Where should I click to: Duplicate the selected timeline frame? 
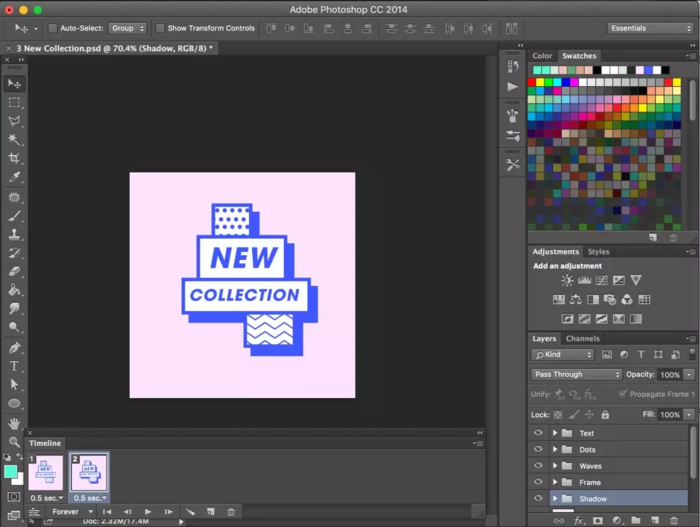[x=211, y=512]
